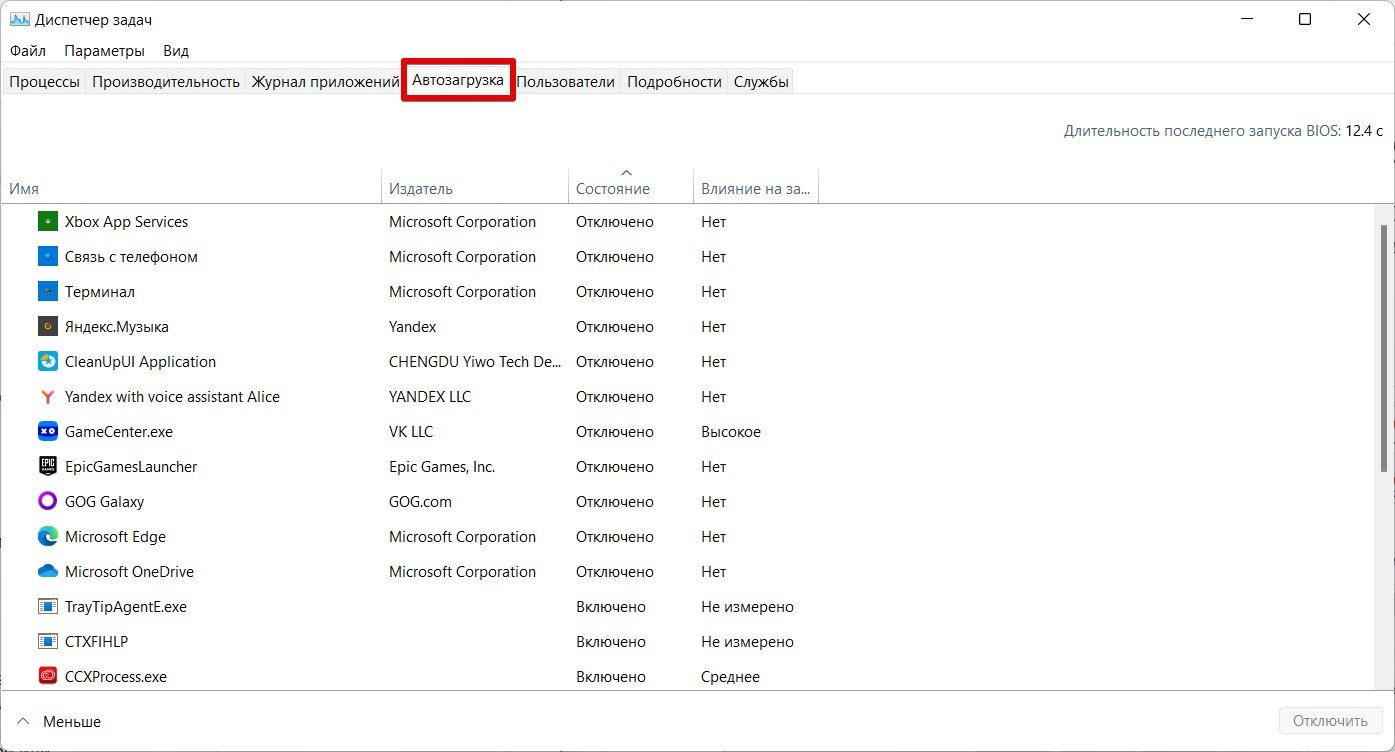Switch to the Пользователи tab
This screenshot has width=1395, height=752.
coord(566,82)
